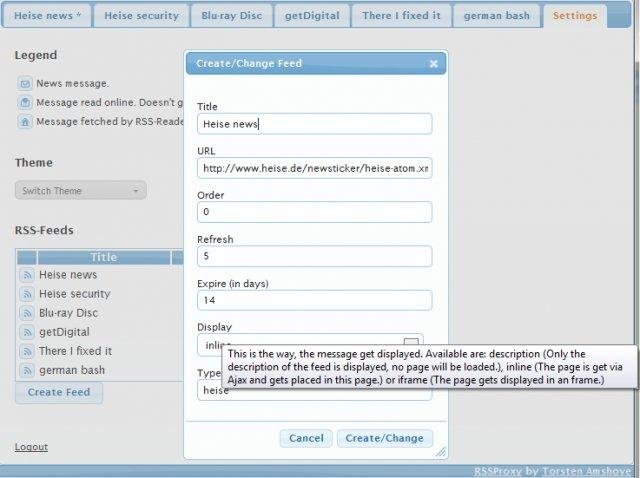The image size is (640, 478).
Task: Select the There I fixed it tab
Action: tap(401, 16)
